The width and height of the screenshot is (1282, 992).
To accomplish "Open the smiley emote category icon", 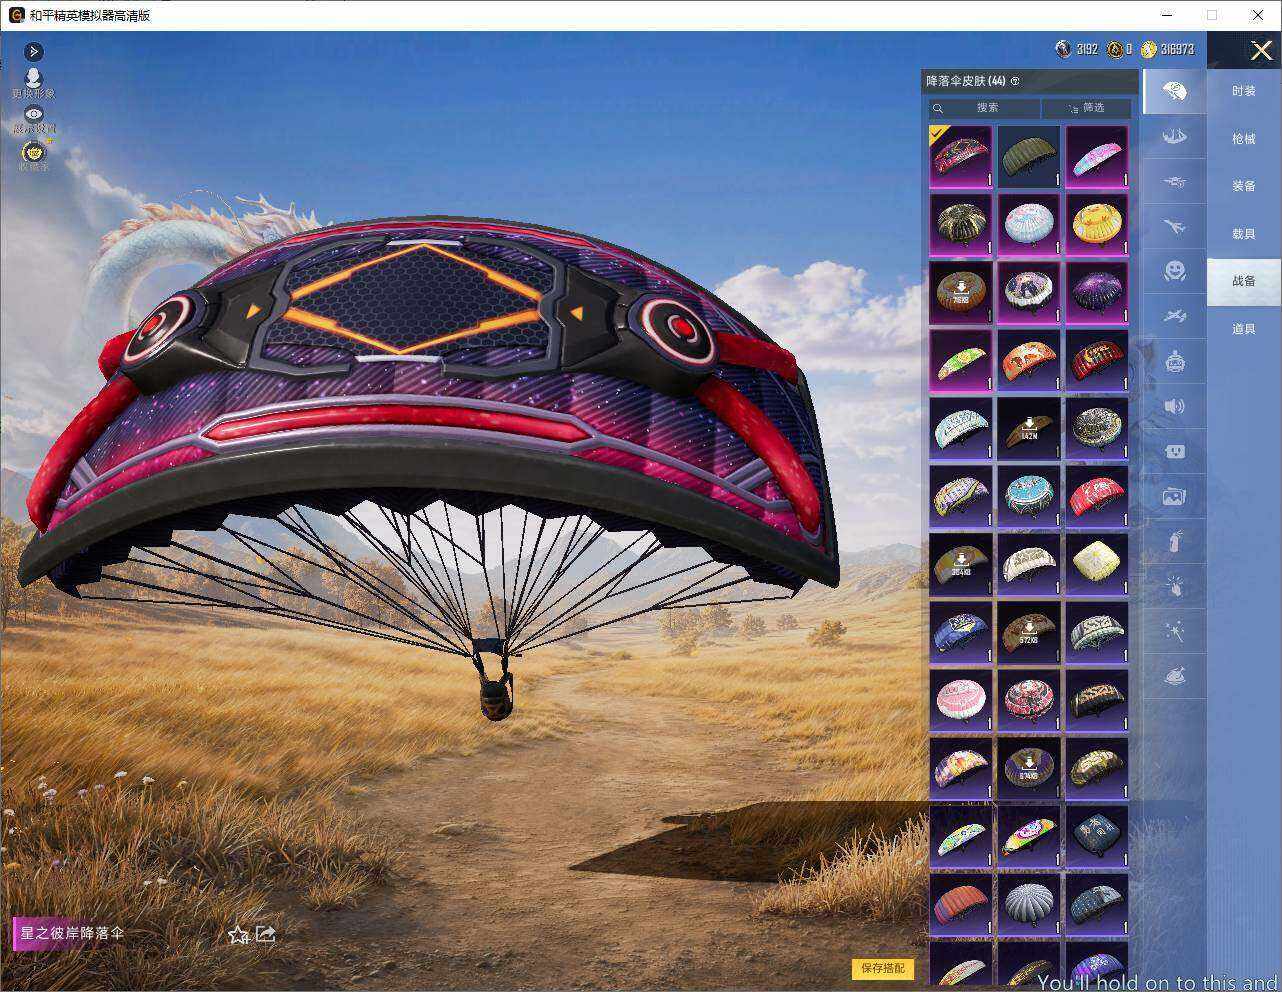I will click(x=1175, y=271).
